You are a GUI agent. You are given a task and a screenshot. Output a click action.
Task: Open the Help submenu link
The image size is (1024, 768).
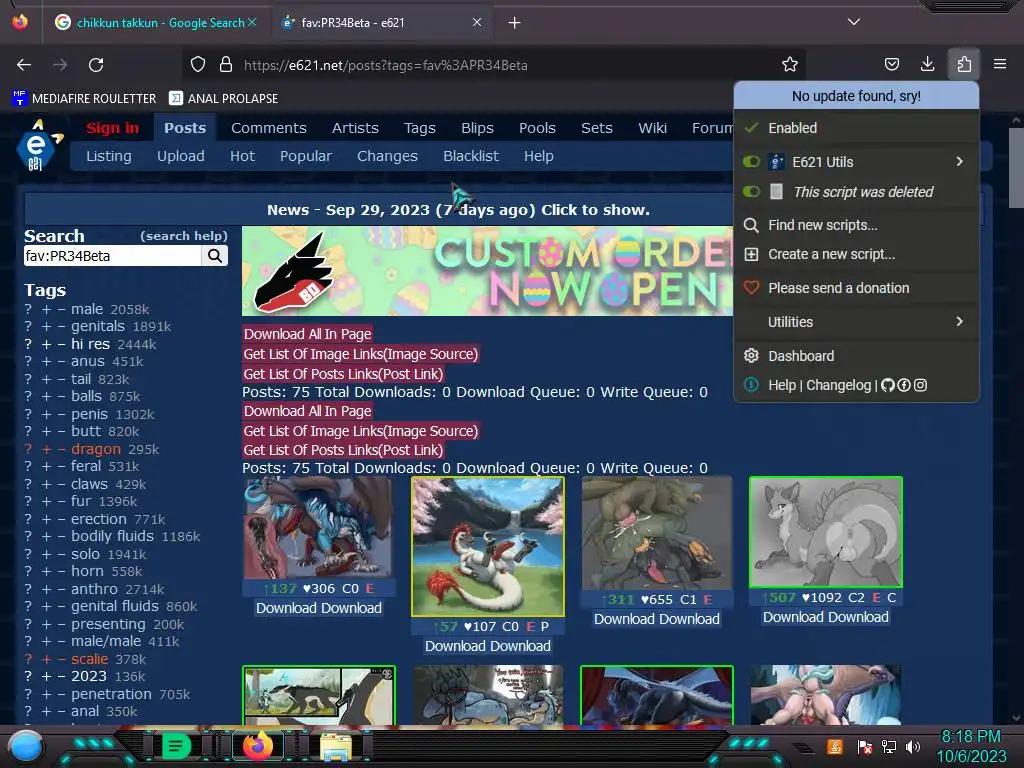pos(539,156)
